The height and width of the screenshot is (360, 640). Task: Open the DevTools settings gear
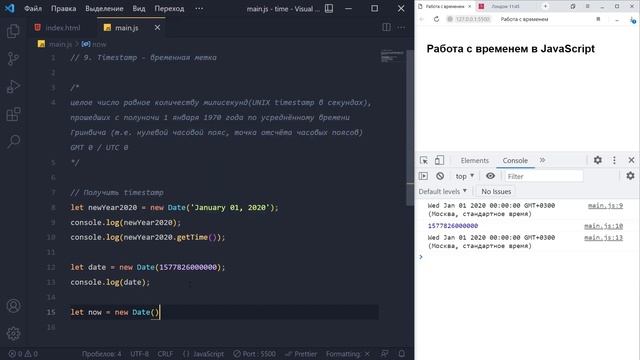point(598,160)
